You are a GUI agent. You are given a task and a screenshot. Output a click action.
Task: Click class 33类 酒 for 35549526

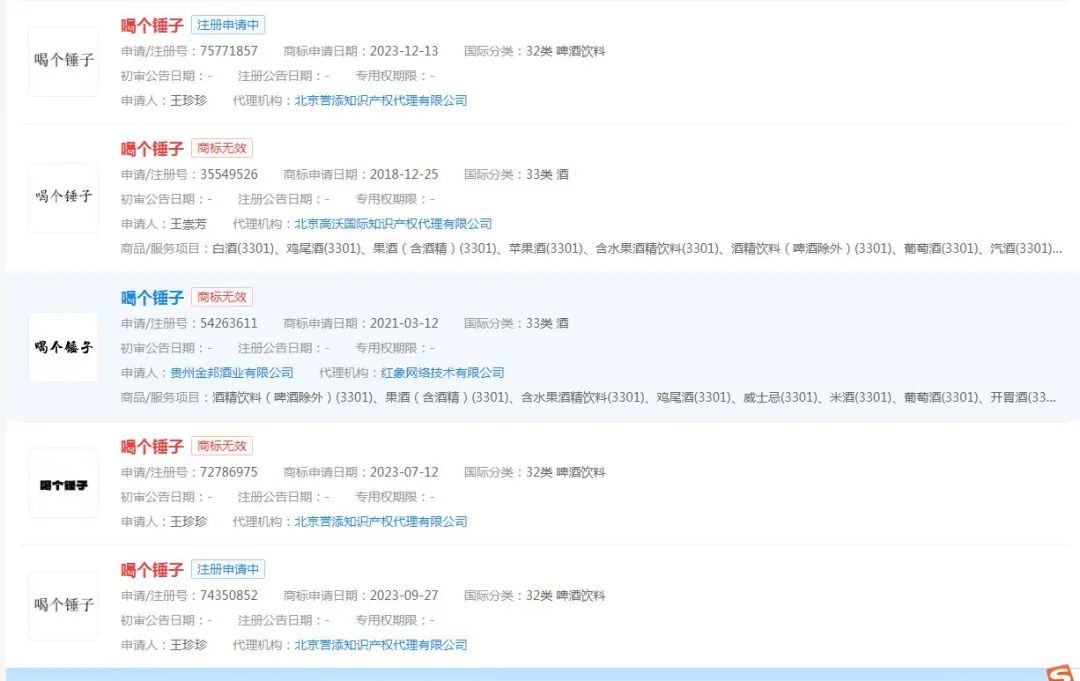pyautogui.click(x=547, y=174)
